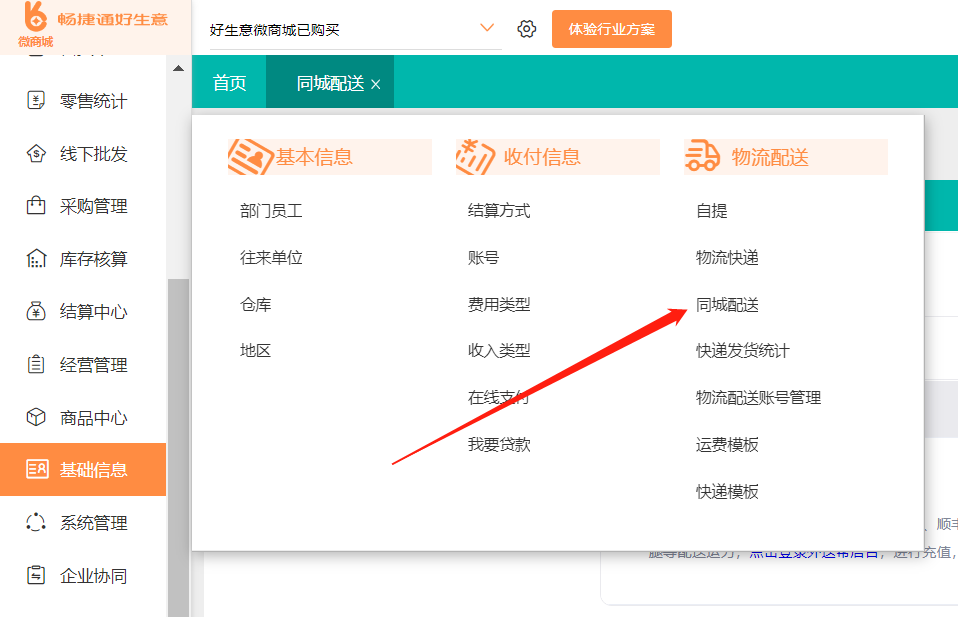Switch to the 首页 tab

pos(228,82)
